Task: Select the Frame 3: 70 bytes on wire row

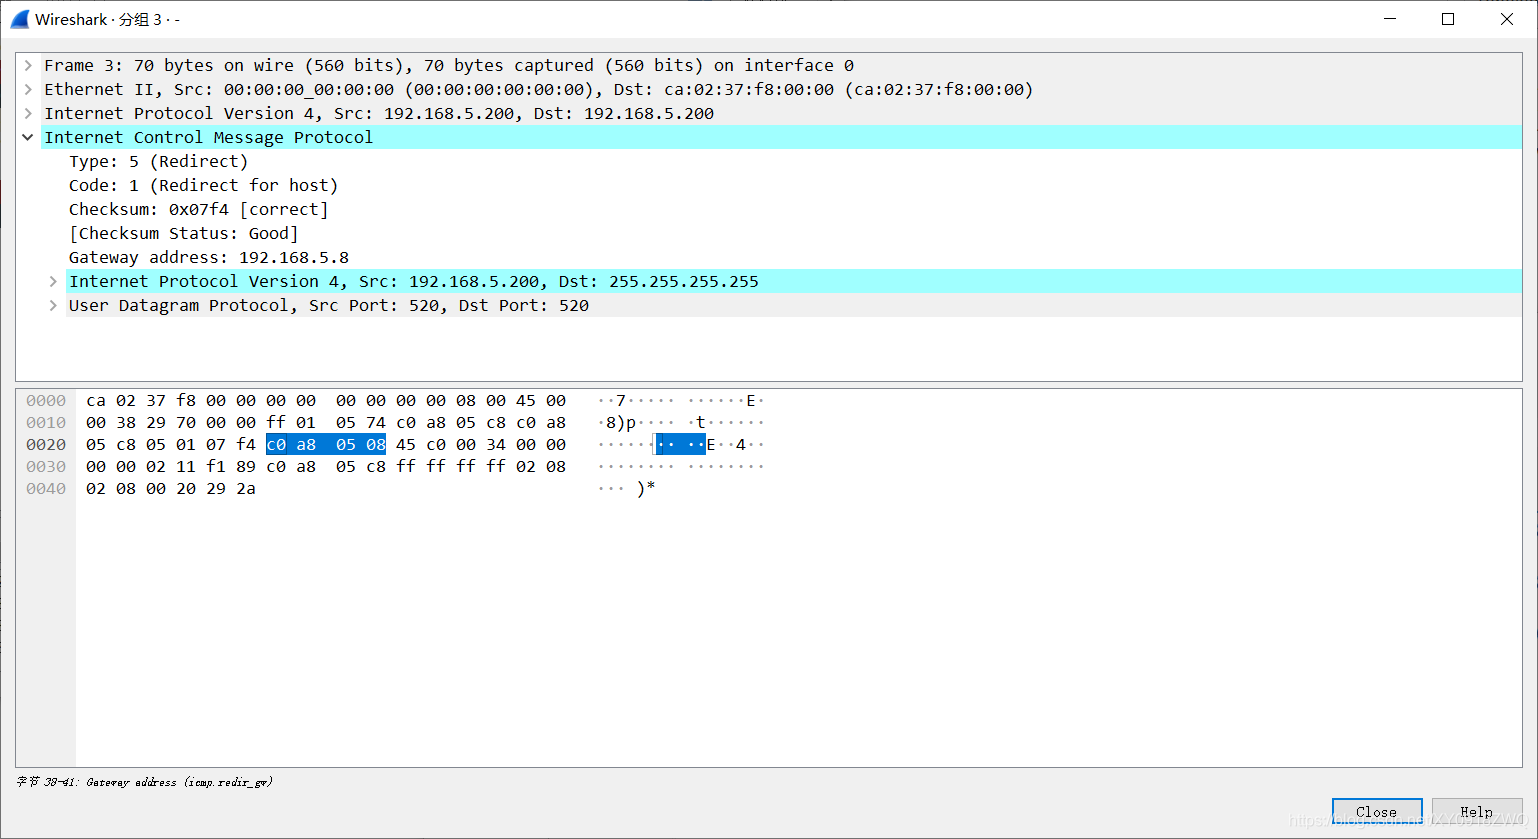Action: coord(782,65)
